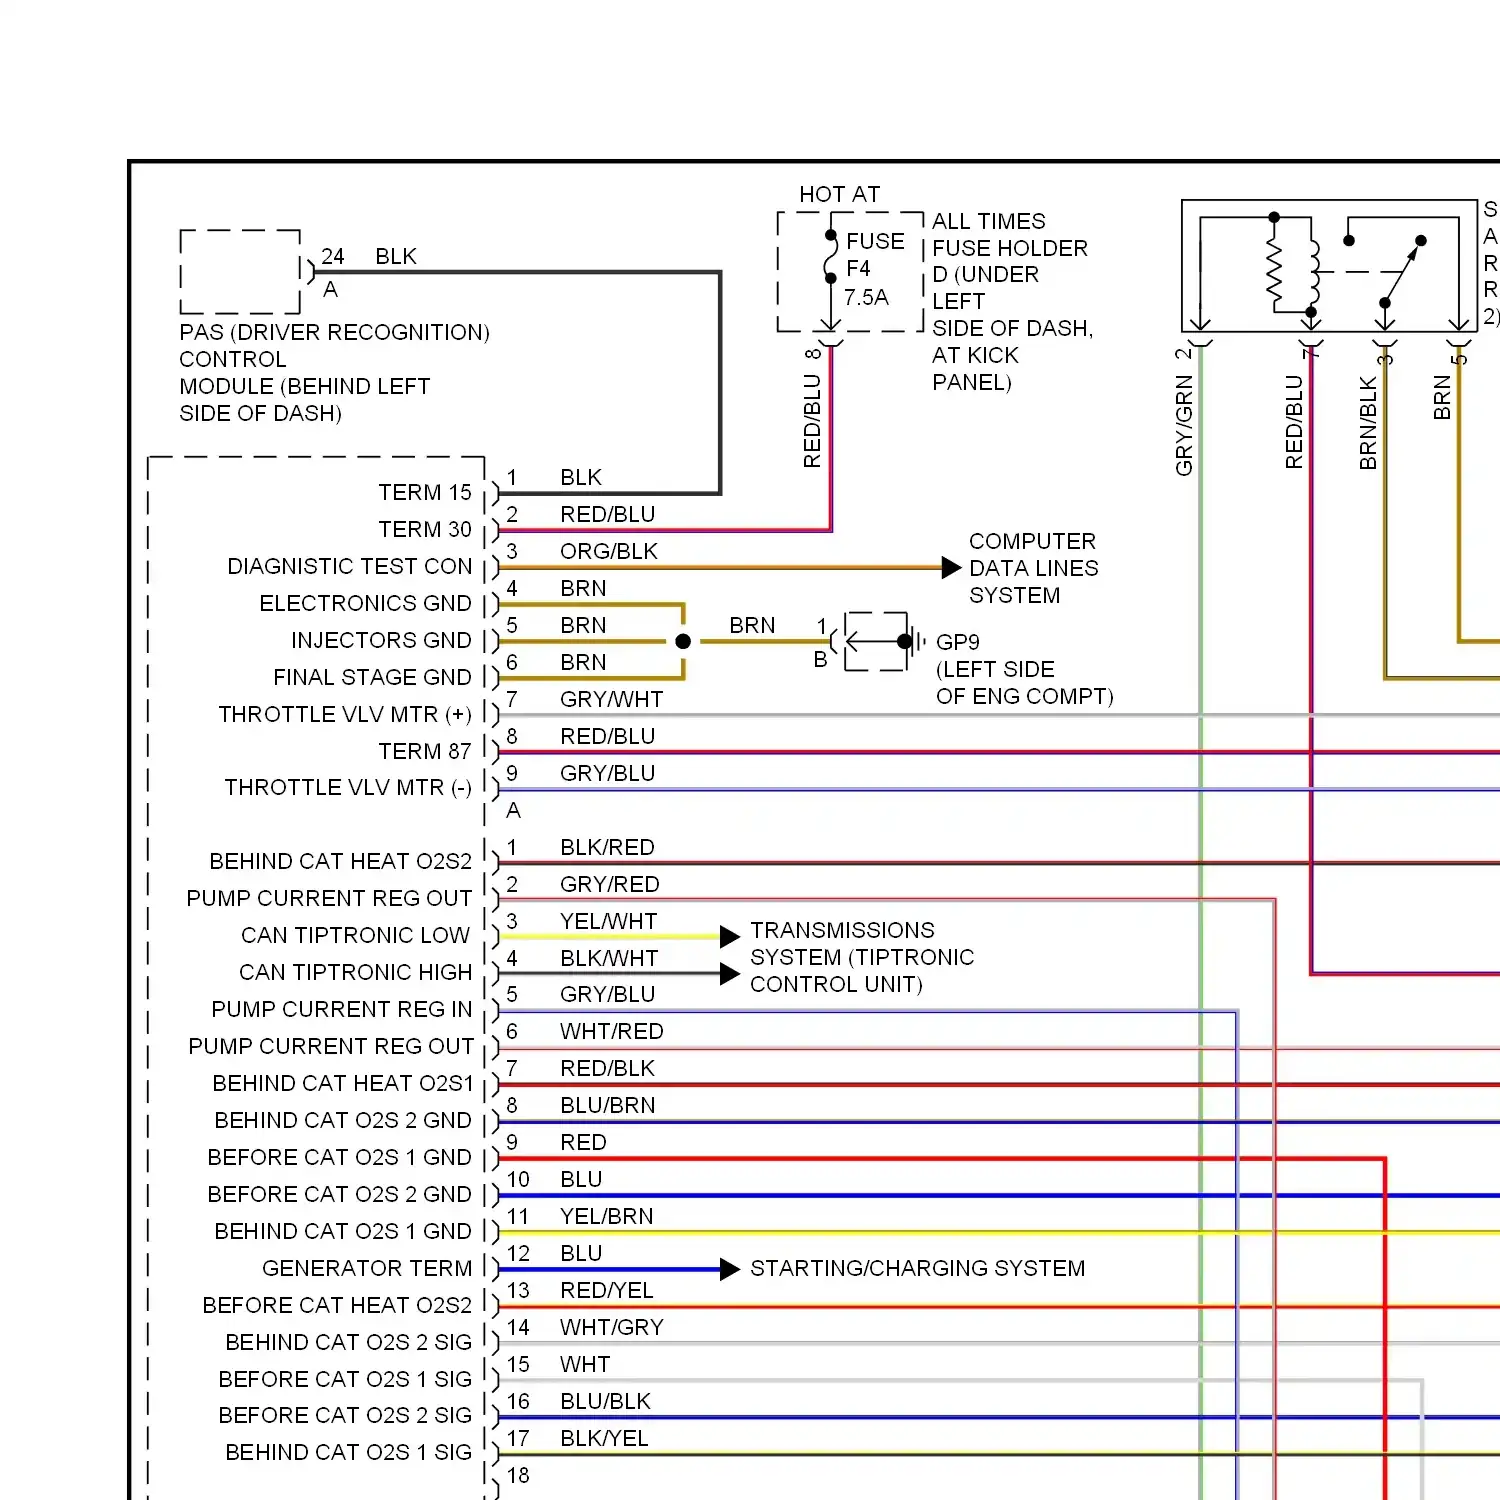Select 'BEHIND CAT HEAT O2S2' label
Screen dimensions: 1500x1500
[340, 862]
